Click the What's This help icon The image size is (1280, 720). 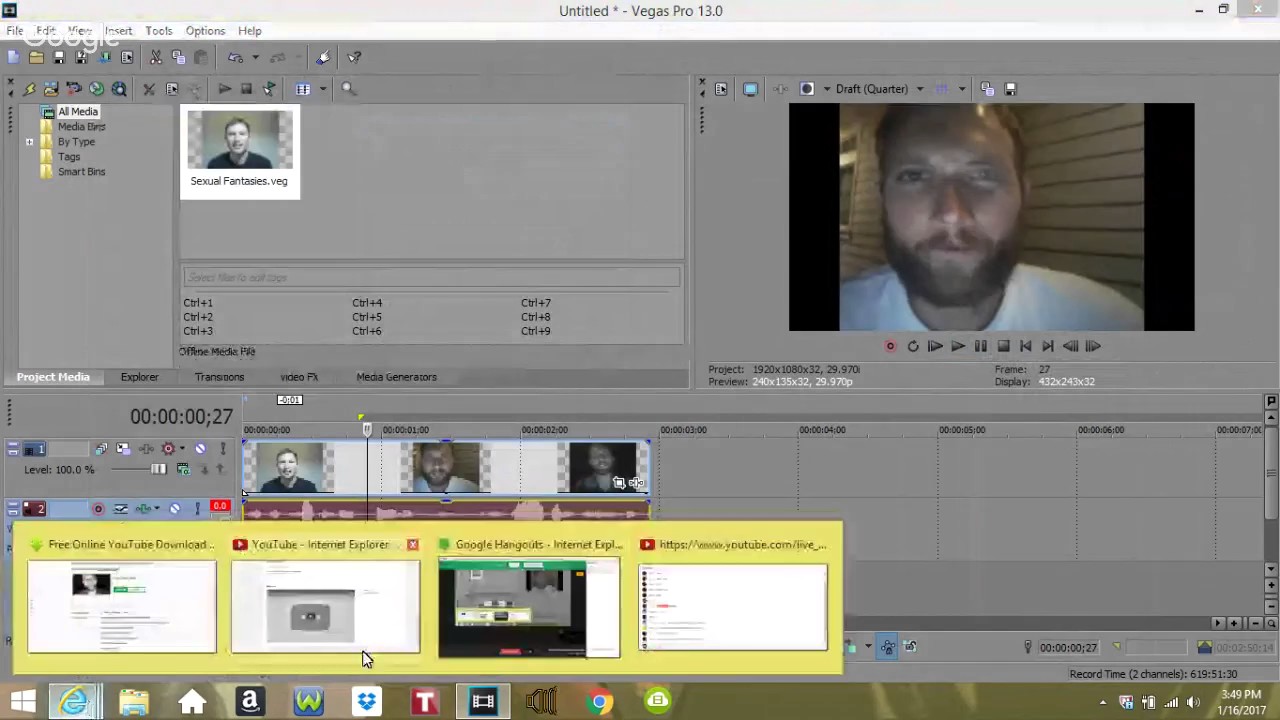[355, 58]
